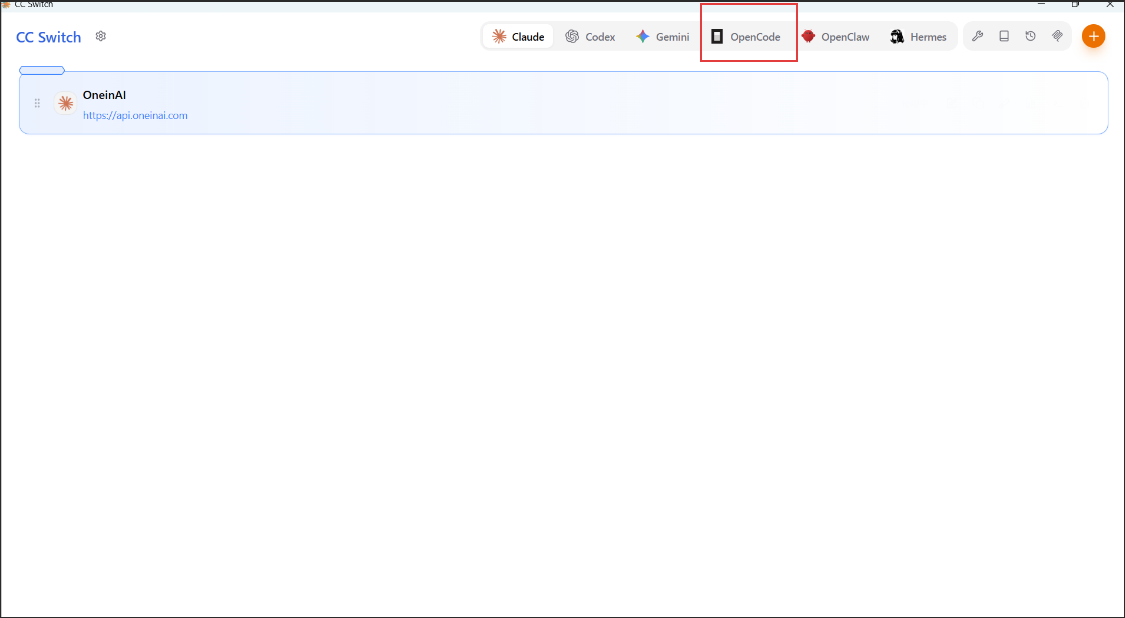Maximize the CC Switch window

pos(1075,4)
